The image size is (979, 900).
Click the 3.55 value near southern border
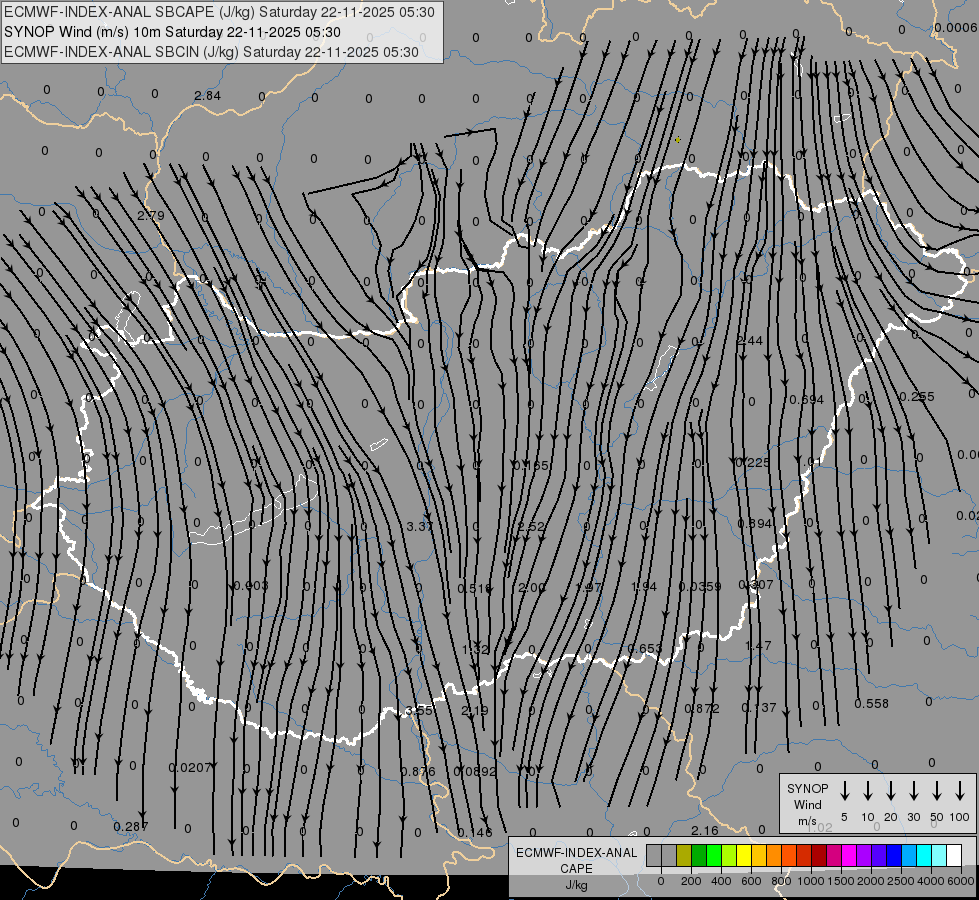point(419,710)
